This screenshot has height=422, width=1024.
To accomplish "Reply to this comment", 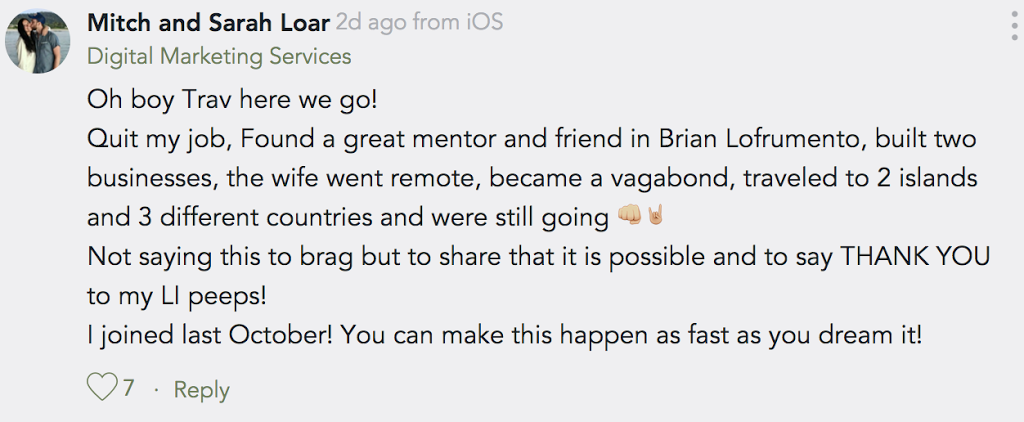I will 201,390.
